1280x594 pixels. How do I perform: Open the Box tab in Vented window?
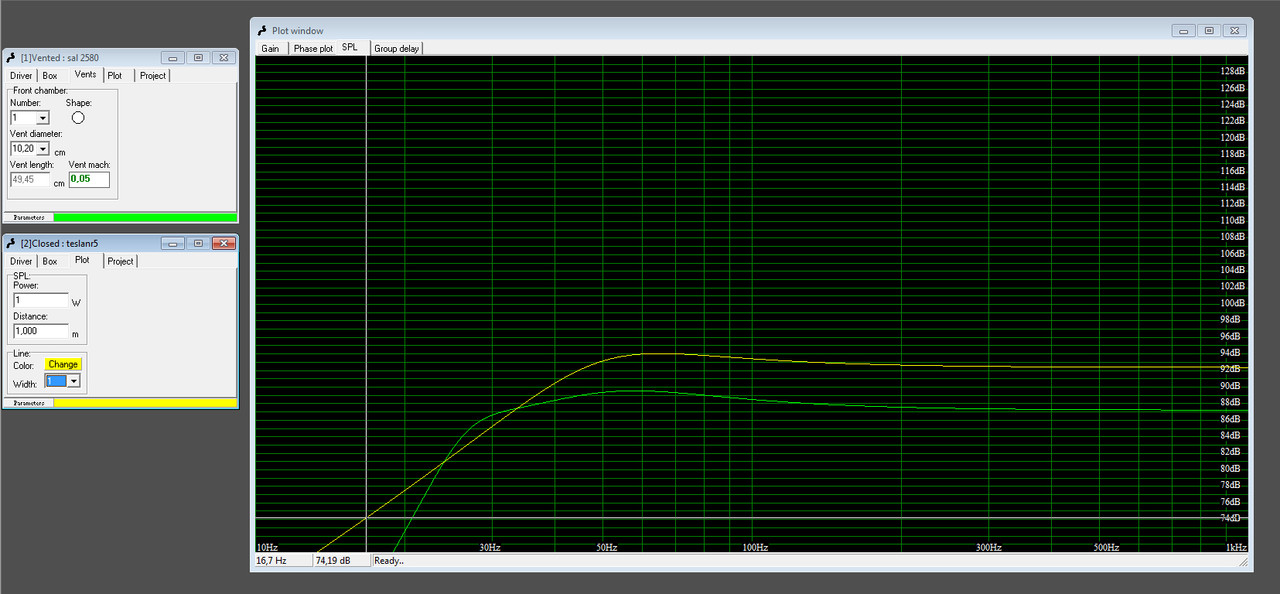[50, 75]
